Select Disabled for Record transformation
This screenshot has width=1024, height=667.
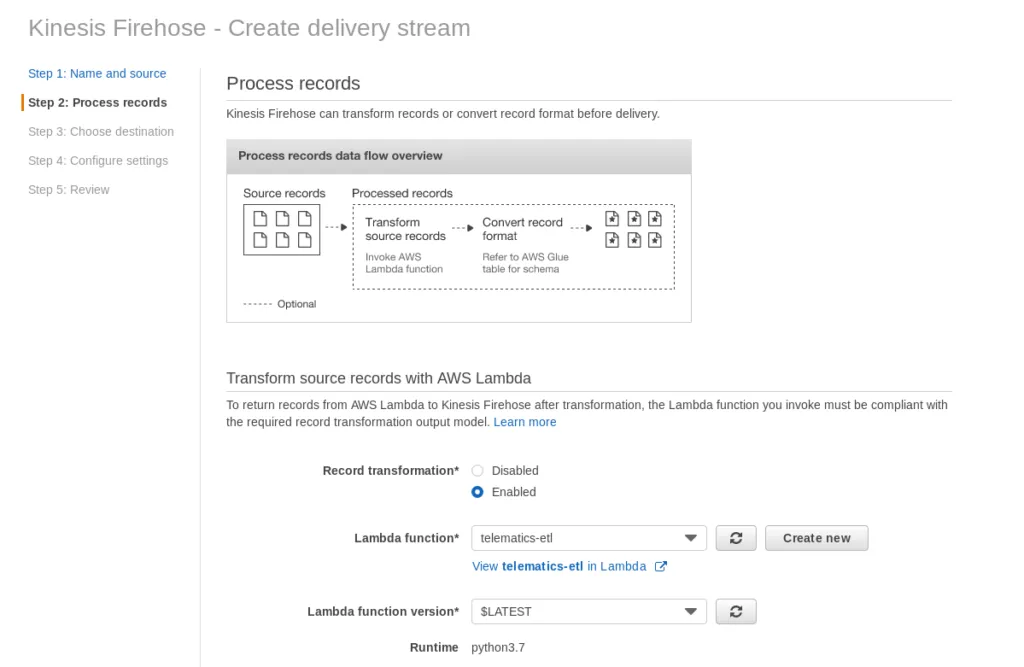pos(478,470)
